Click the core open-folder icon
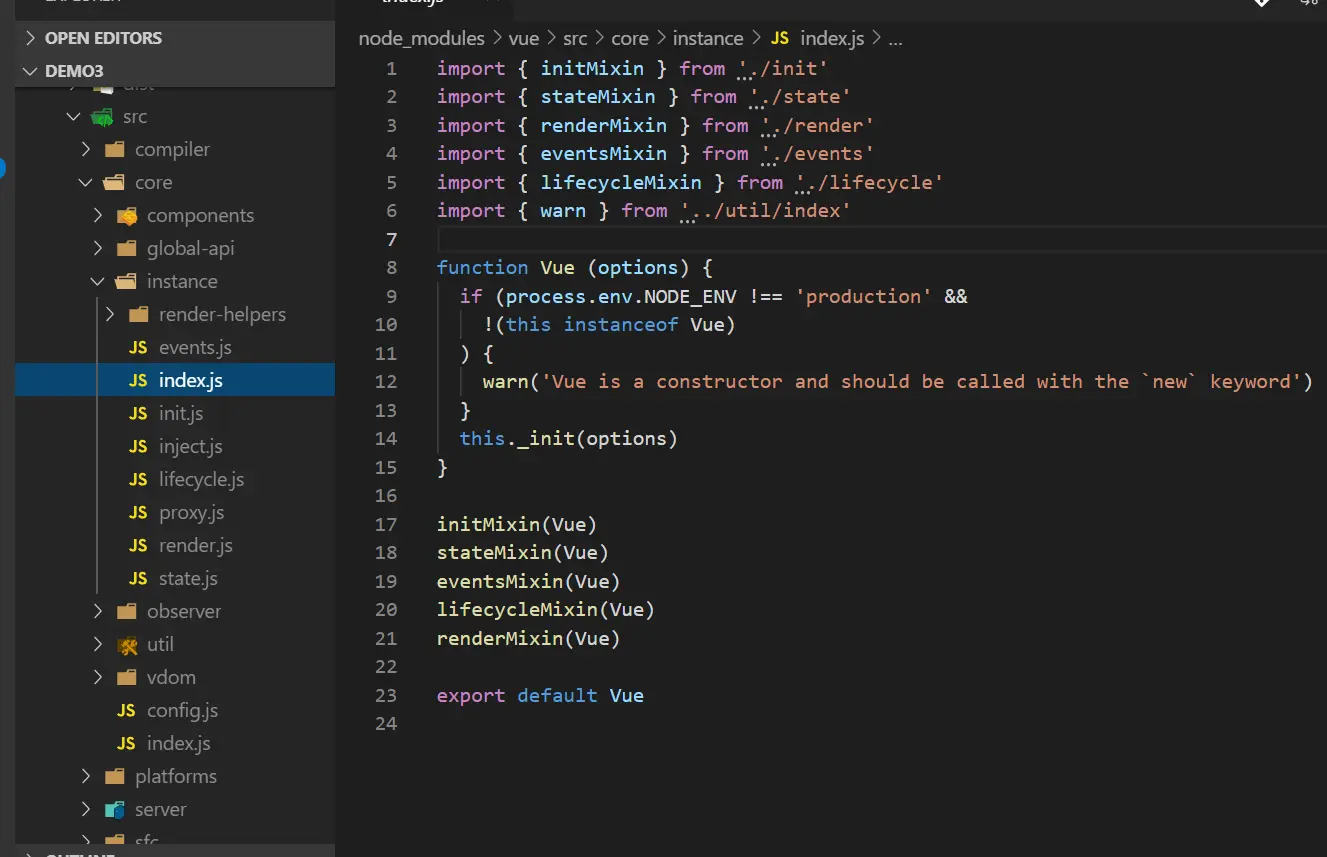This screenshot has width=1327, height=857. tap(115, 183)
